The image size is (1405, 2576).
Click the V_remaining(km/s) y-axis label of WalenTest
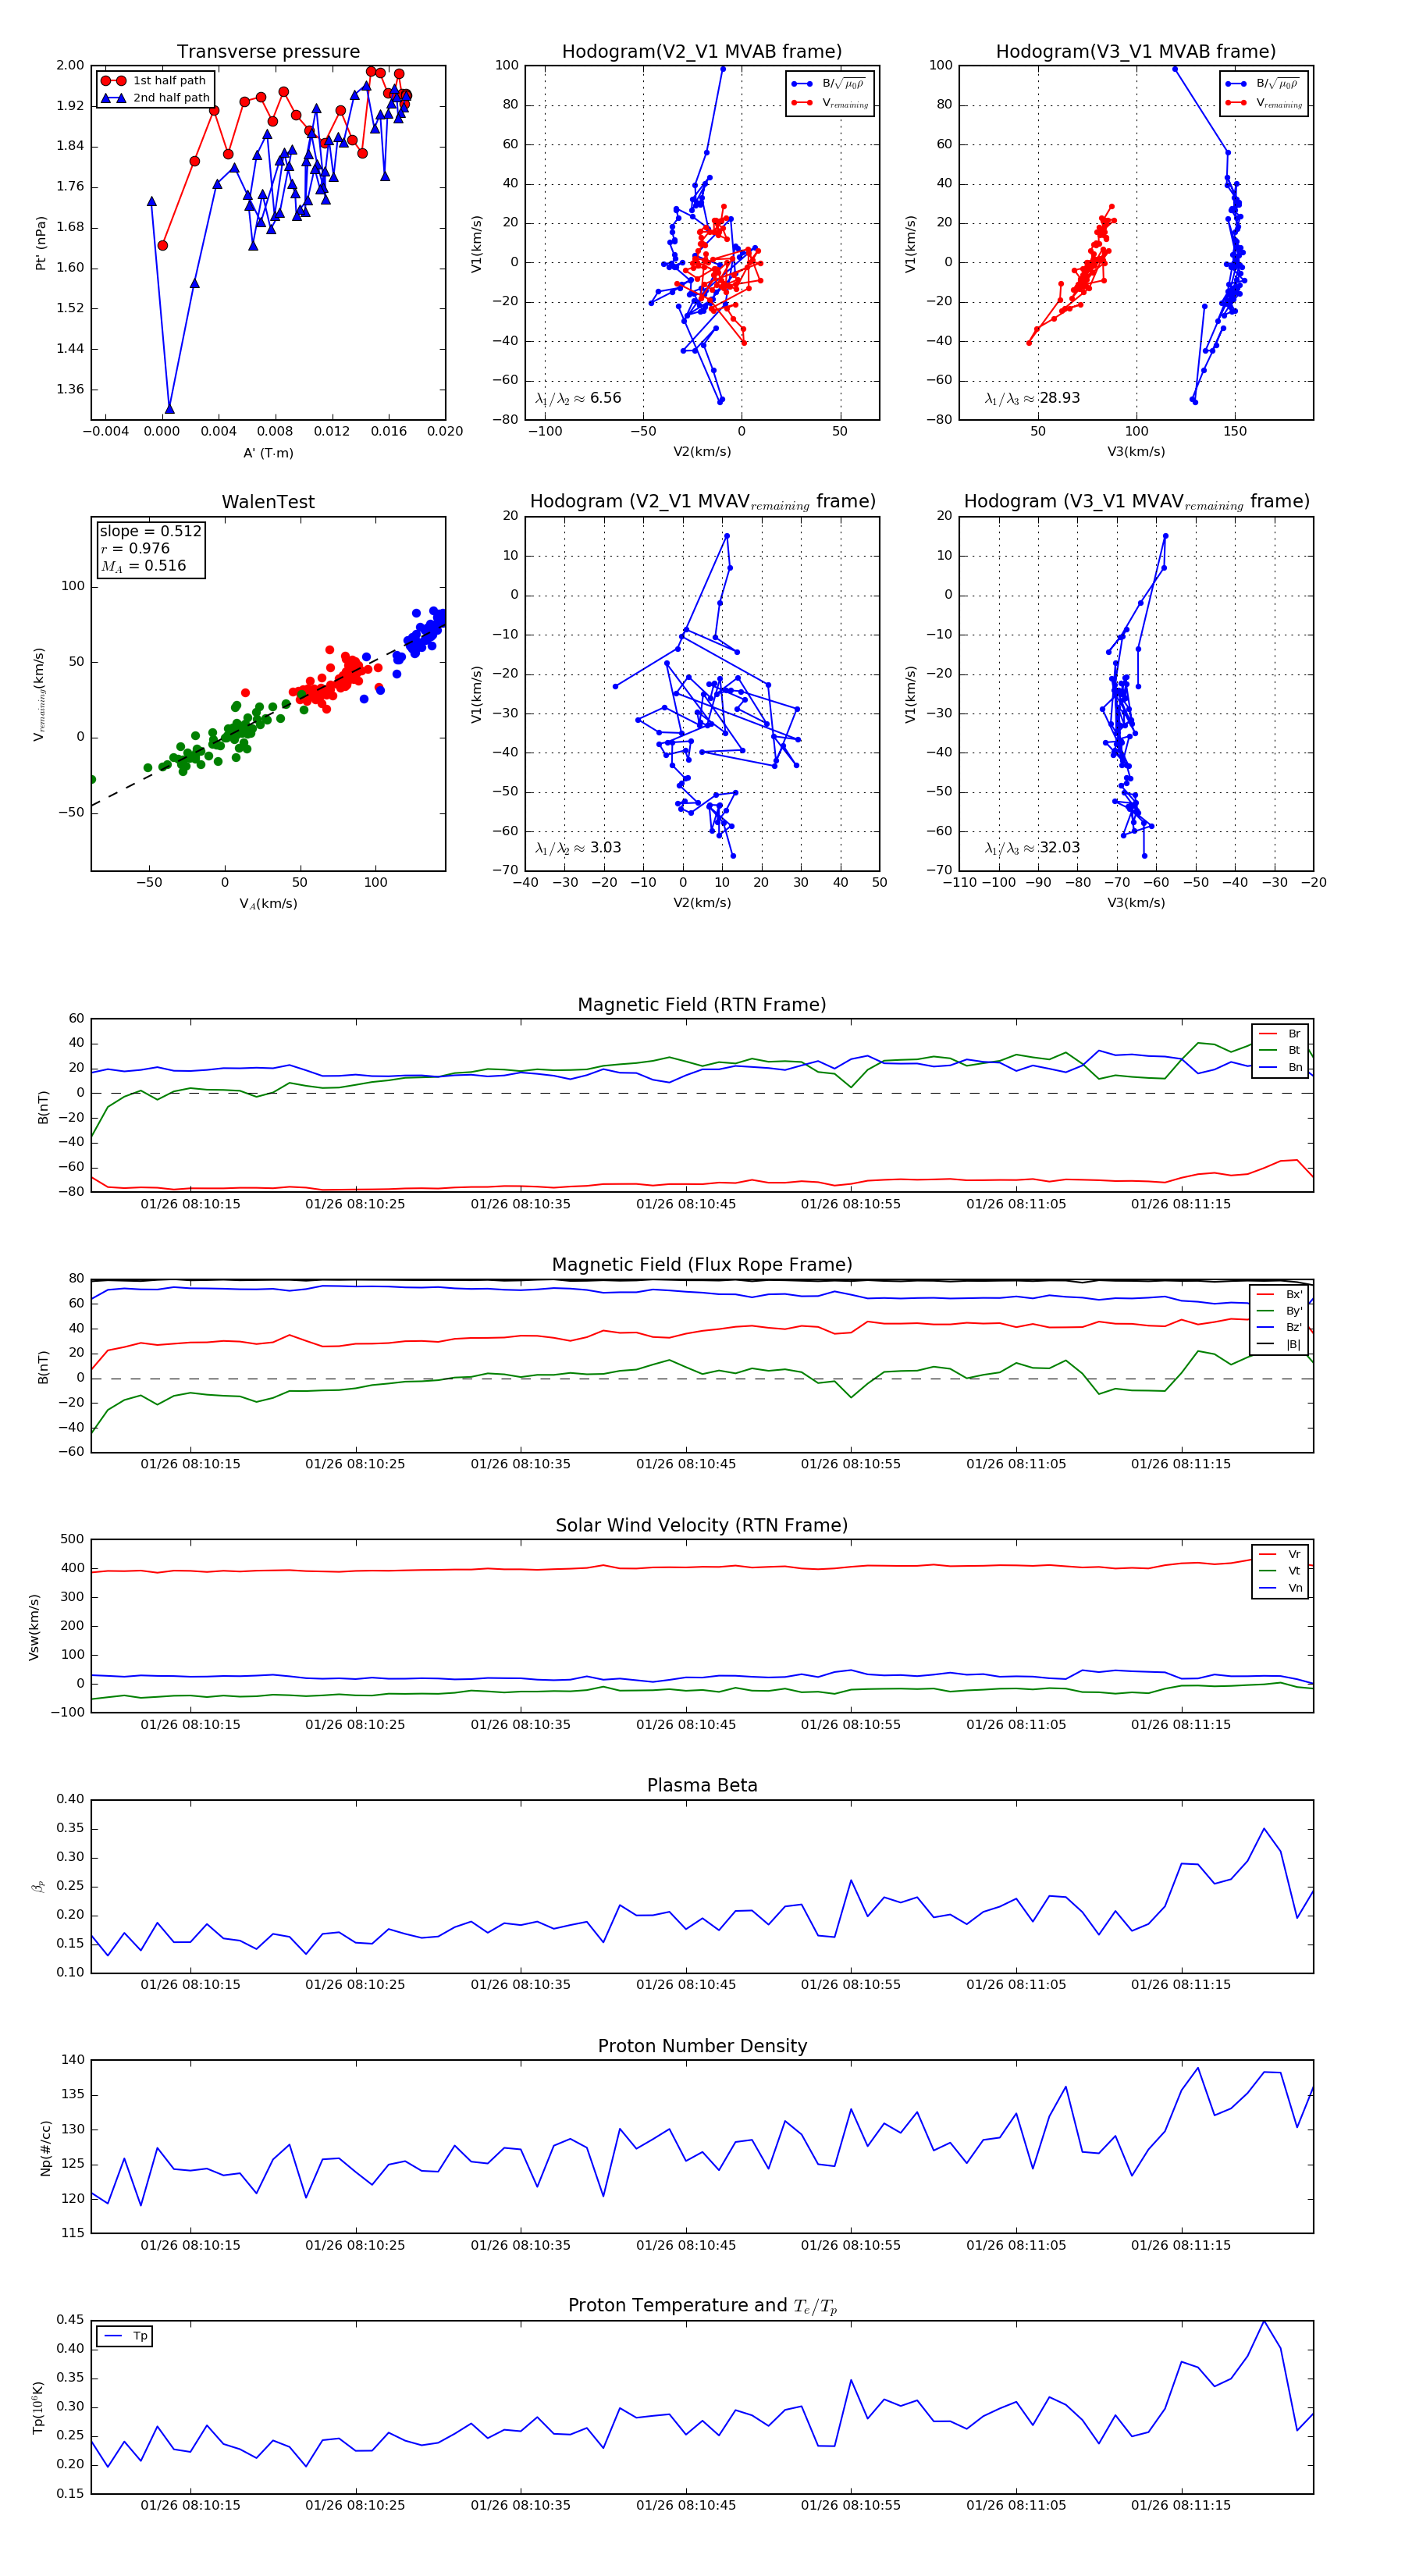(39, 694)
